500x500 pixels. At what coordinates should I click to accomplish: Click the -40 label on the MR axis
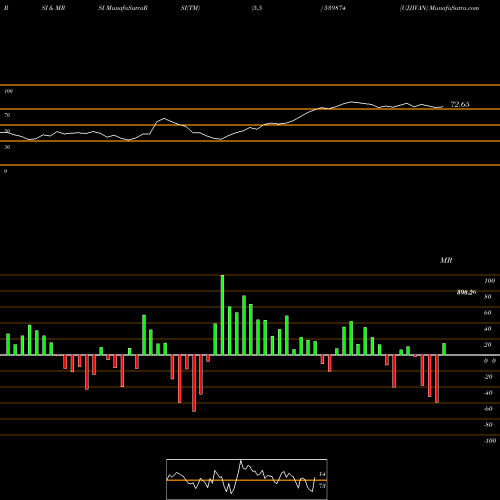(x=488, y=393)
